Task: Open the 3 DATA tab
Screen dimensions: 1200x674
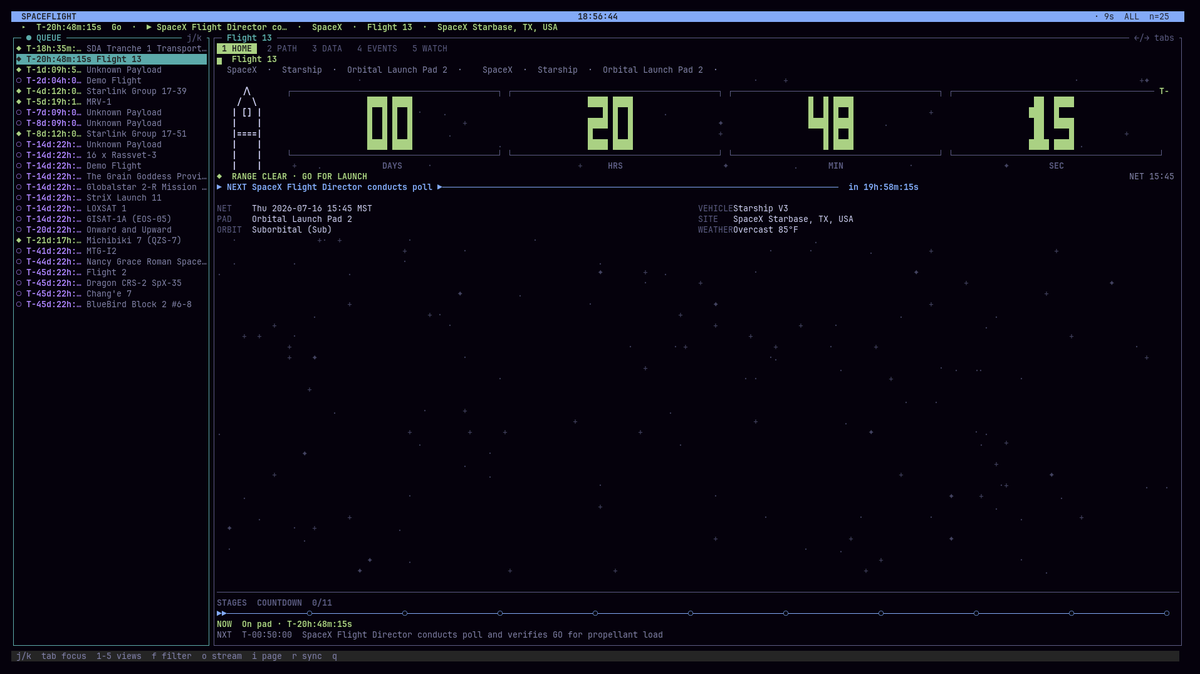Action: pos(327,48)
